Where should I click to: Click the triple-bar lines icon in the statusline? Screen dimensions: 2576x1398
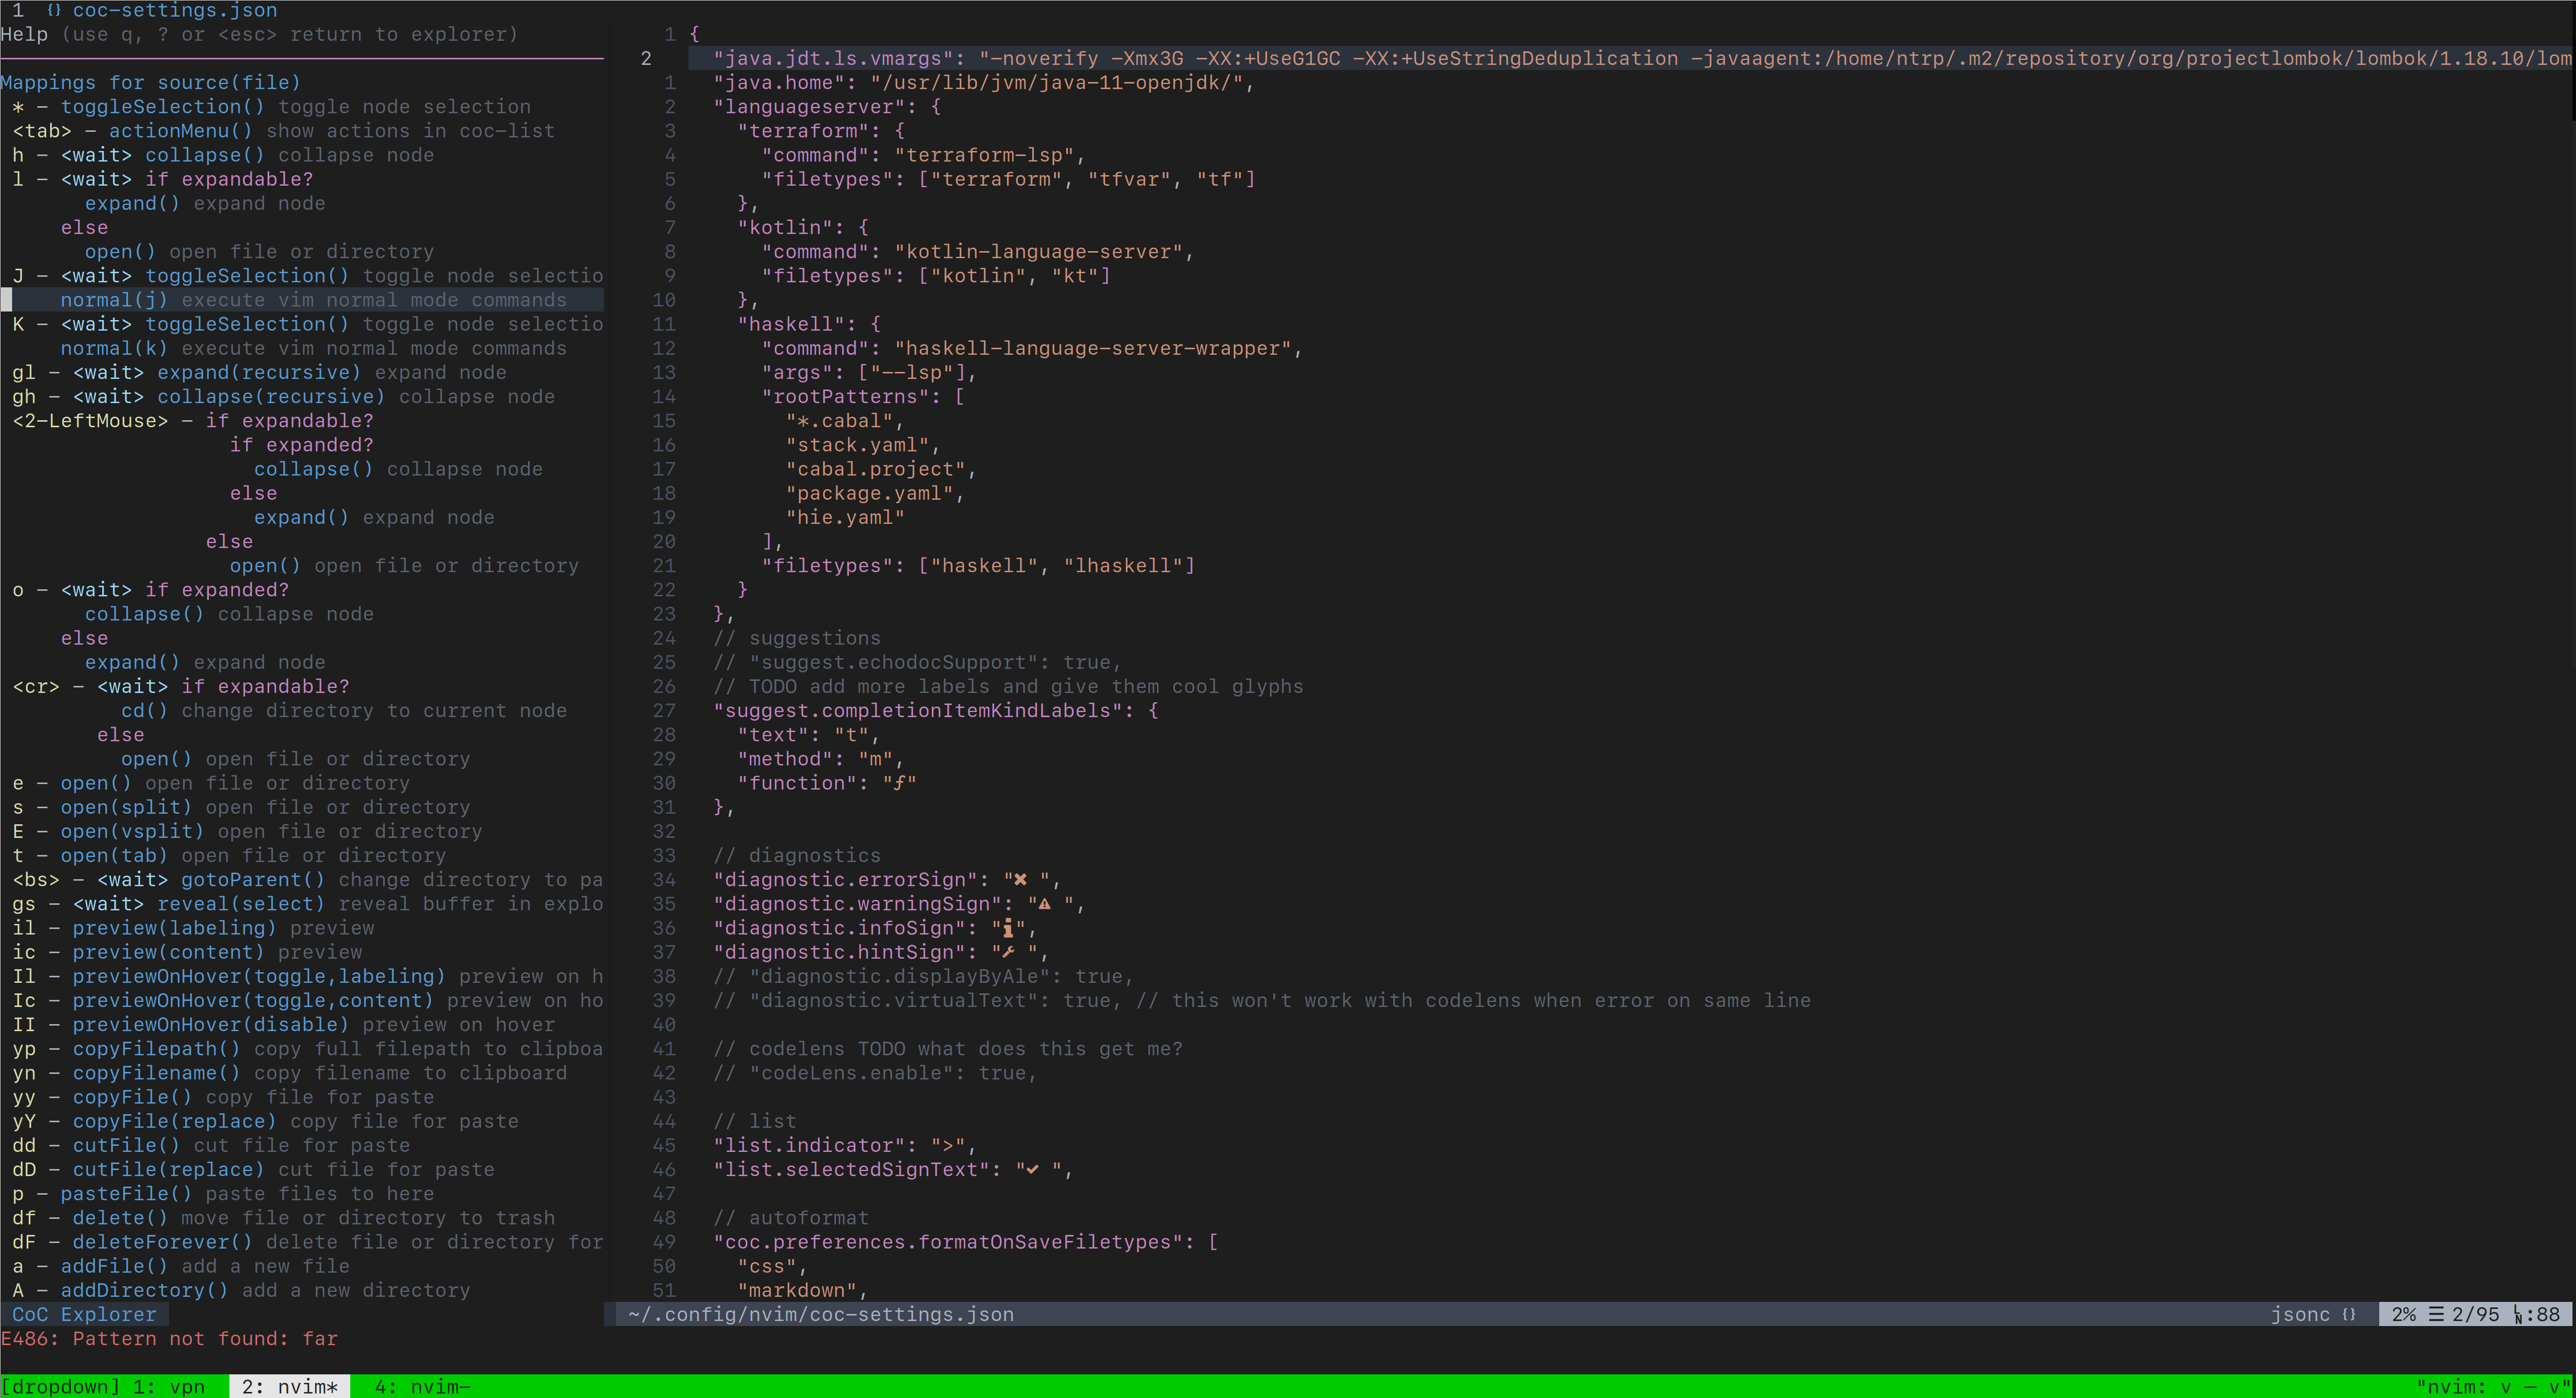click(2436, 1313)
